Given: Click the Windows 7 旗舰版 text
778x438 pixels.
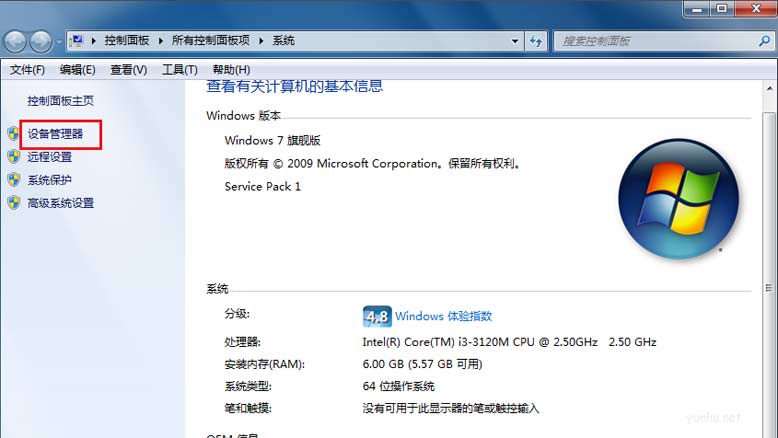Looking at the screenshot, I should [x=272, y=140].
